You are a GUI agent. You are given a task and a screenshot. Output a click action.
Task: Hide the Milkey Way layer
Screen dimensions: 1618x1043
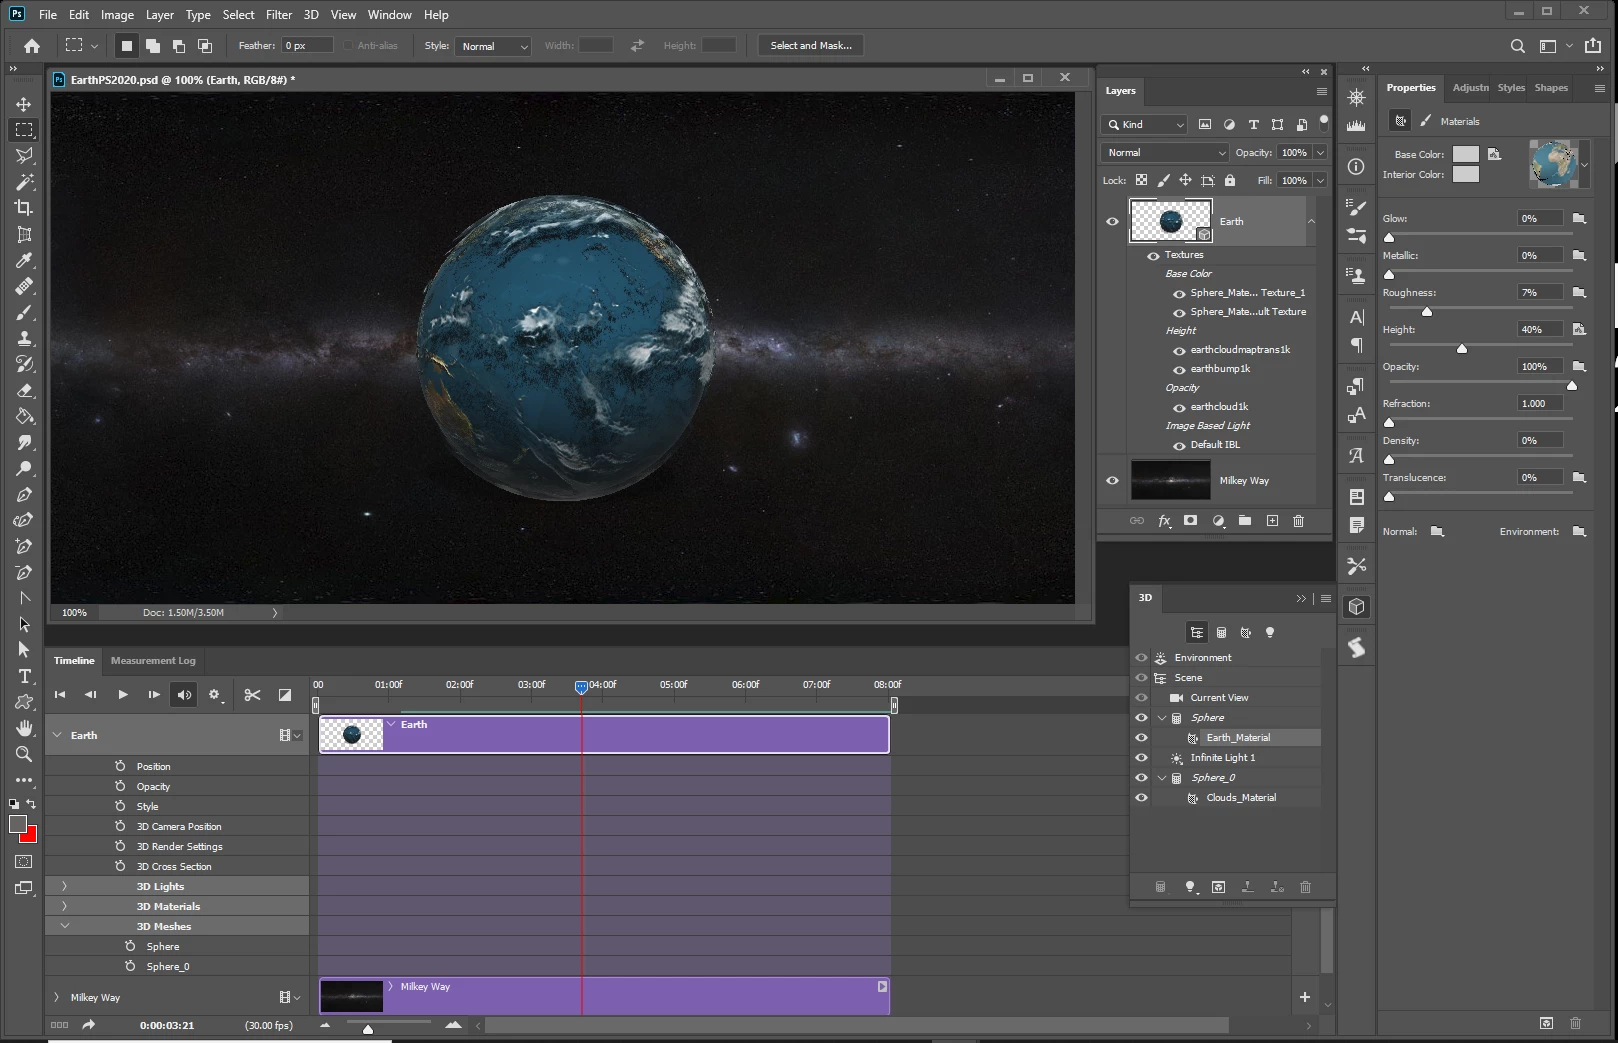1112,481
